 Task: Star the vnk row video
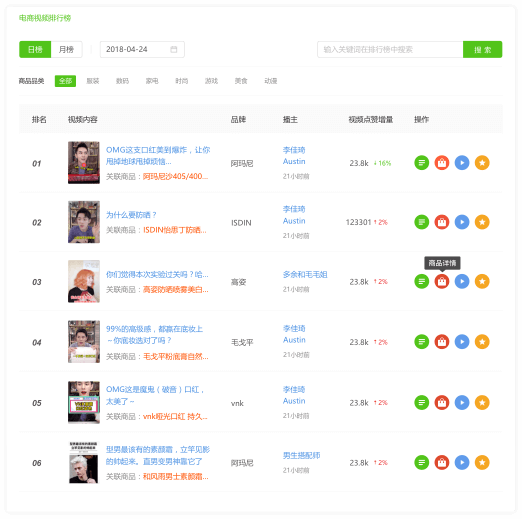(x=482, y=402)
